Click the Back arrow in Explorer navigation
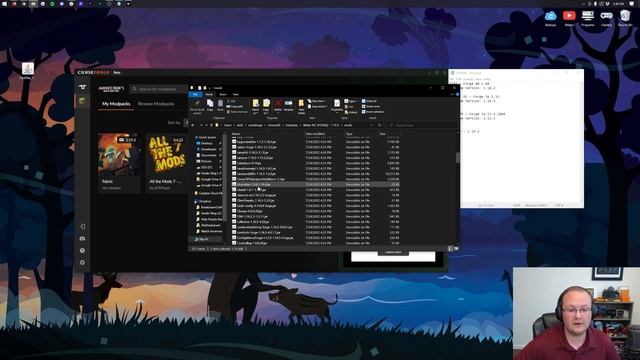The height and width of the screenshot is (360, 640). coord(193,125)
